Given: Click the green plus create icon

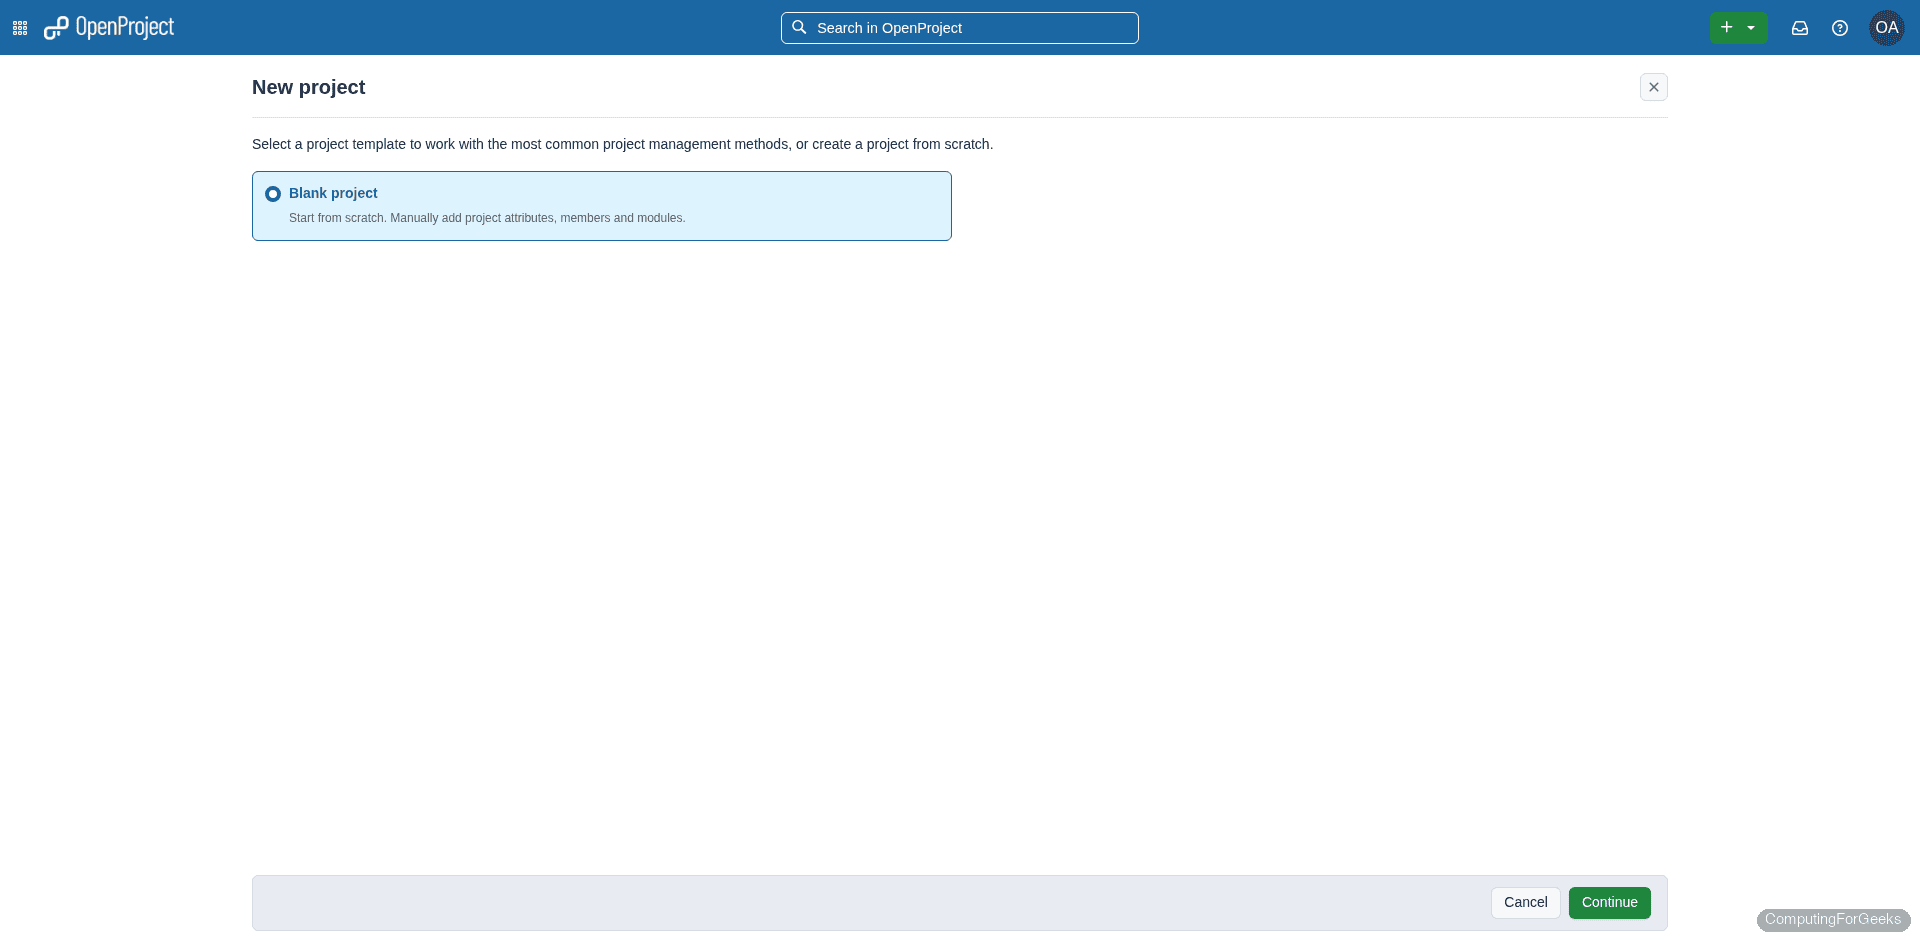Looking at the screenshot, I should coord(1726,28).
